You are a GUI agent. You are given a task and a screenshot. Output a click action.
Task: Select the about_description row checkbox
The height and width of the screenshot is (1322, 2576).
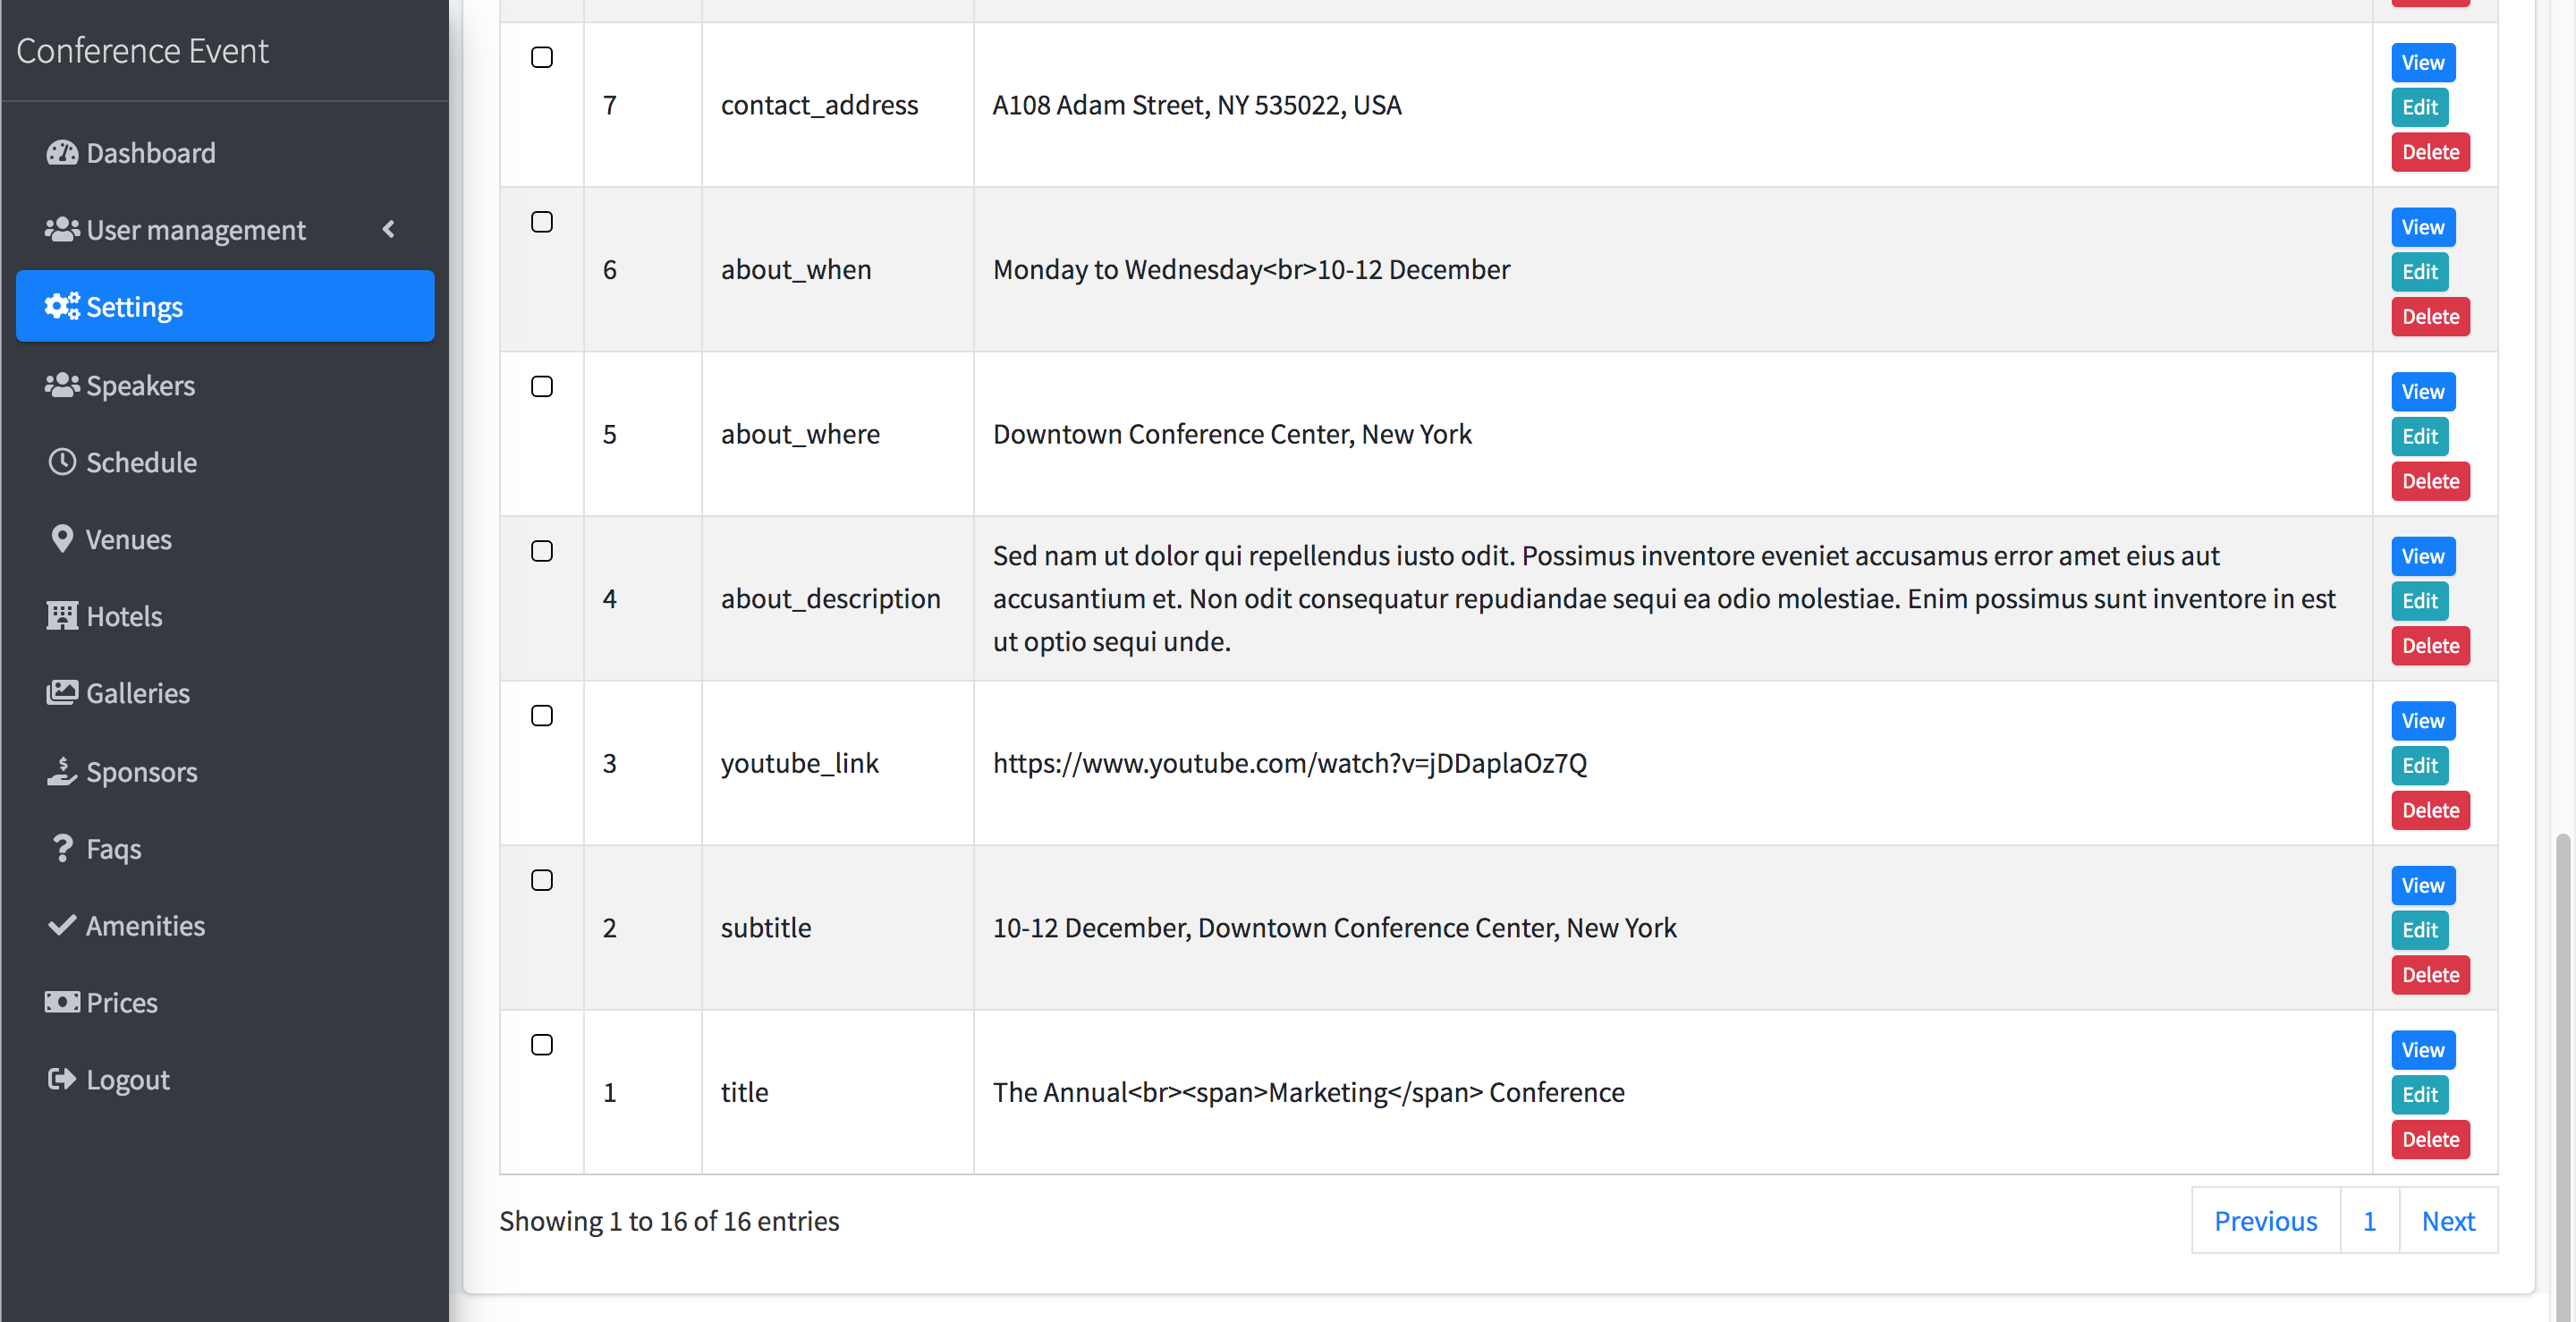click(542, 550)
